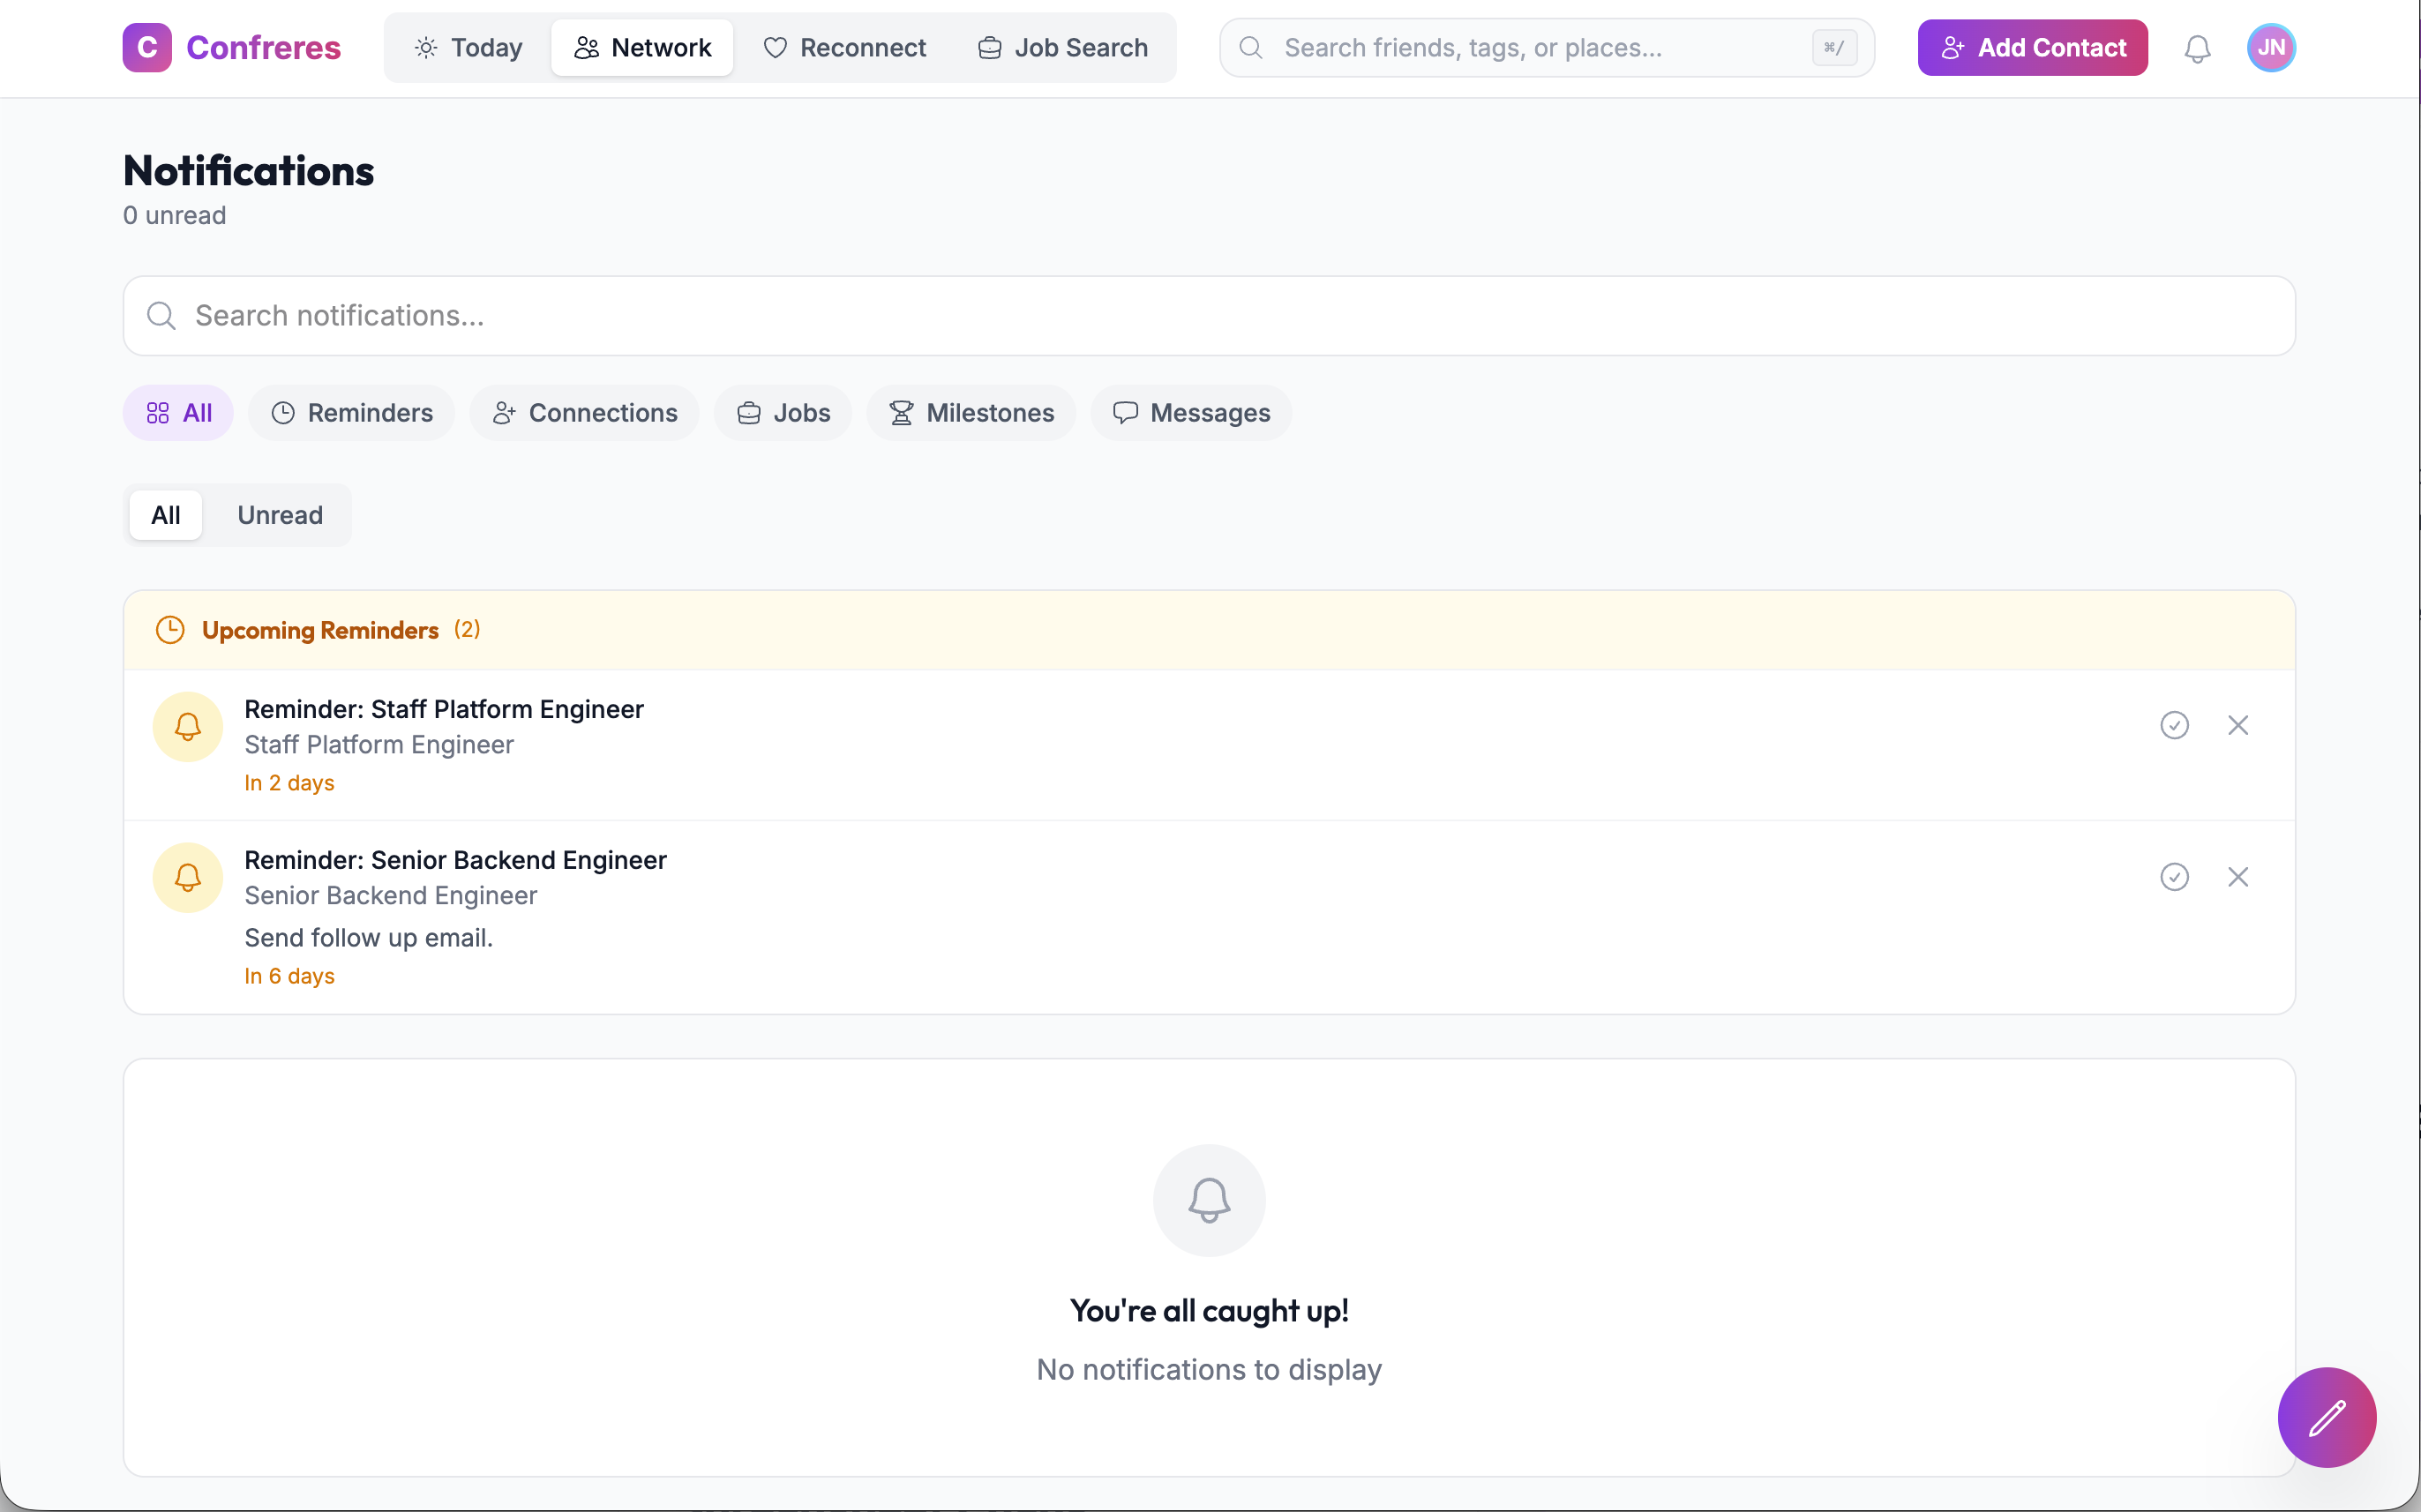Open the Reconnect section
The image size is (2421, 1512).
pos(845,47)
